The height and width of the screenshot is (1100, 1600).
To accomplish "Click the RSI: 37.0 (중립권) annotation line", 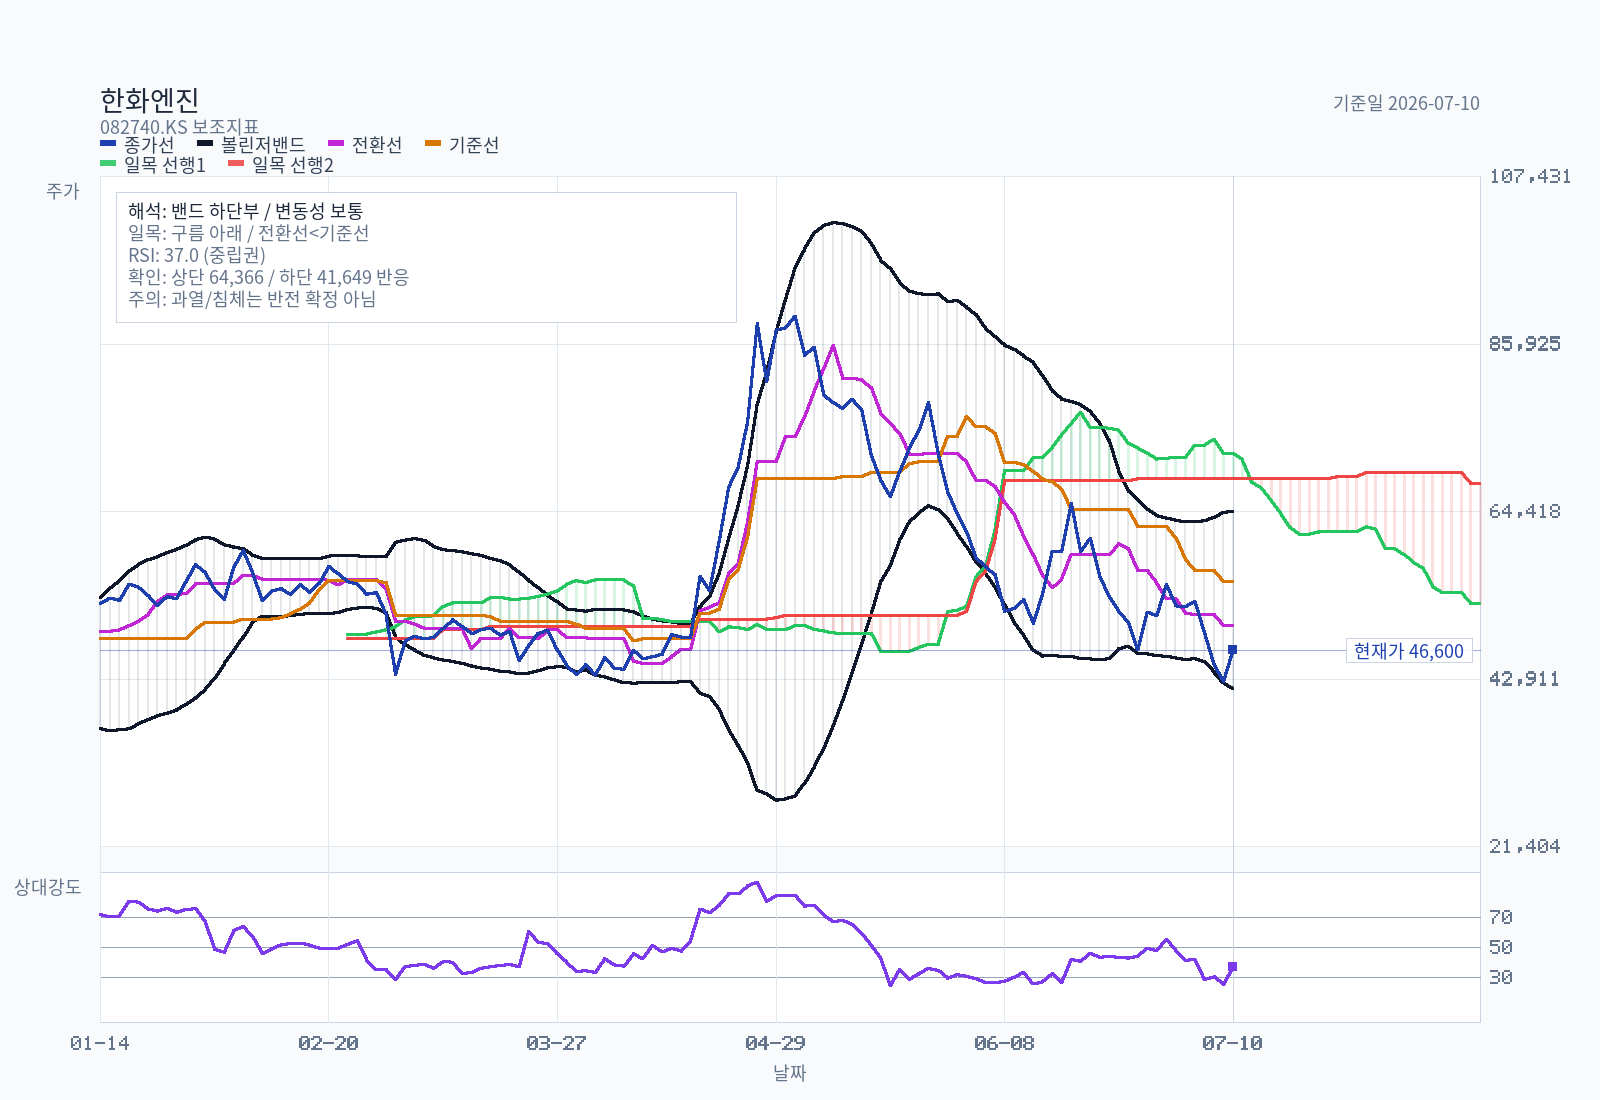I will click(x=197, y=255).
